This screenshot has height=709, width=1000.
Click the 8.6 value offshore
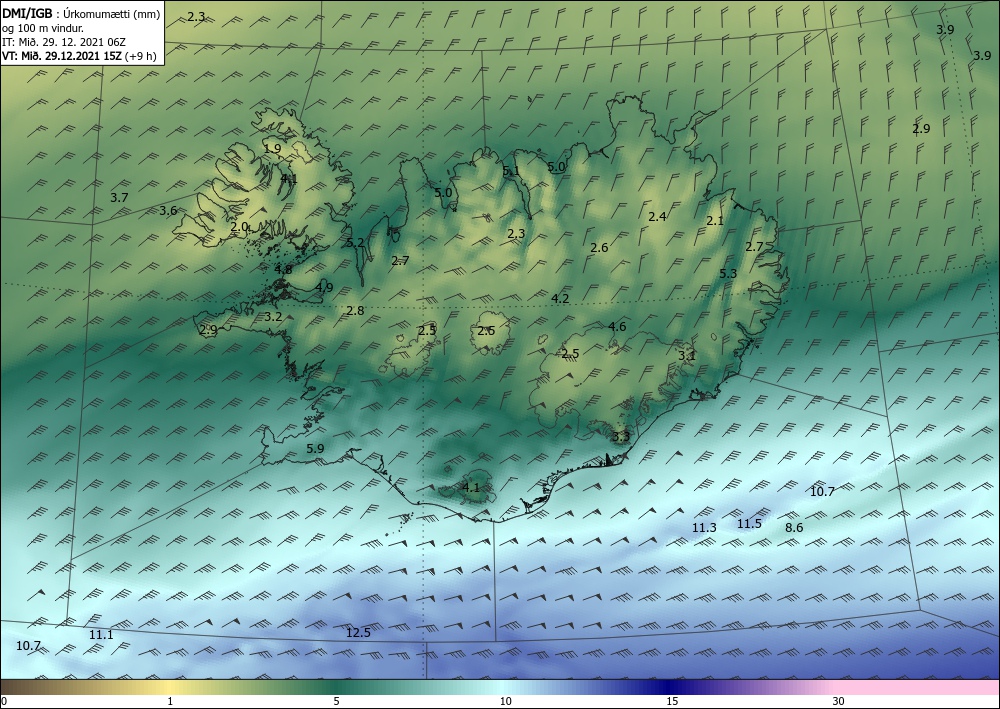[x=794, y=527]
